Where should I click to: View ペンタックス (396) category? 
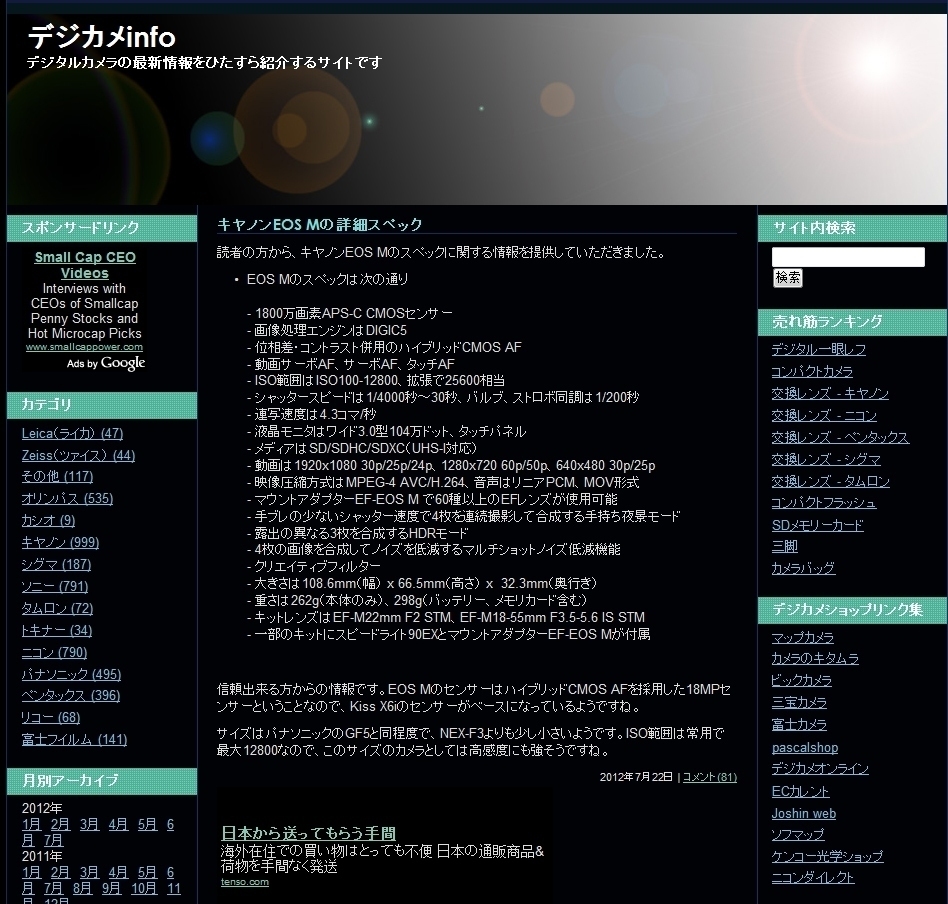(71, 695)
